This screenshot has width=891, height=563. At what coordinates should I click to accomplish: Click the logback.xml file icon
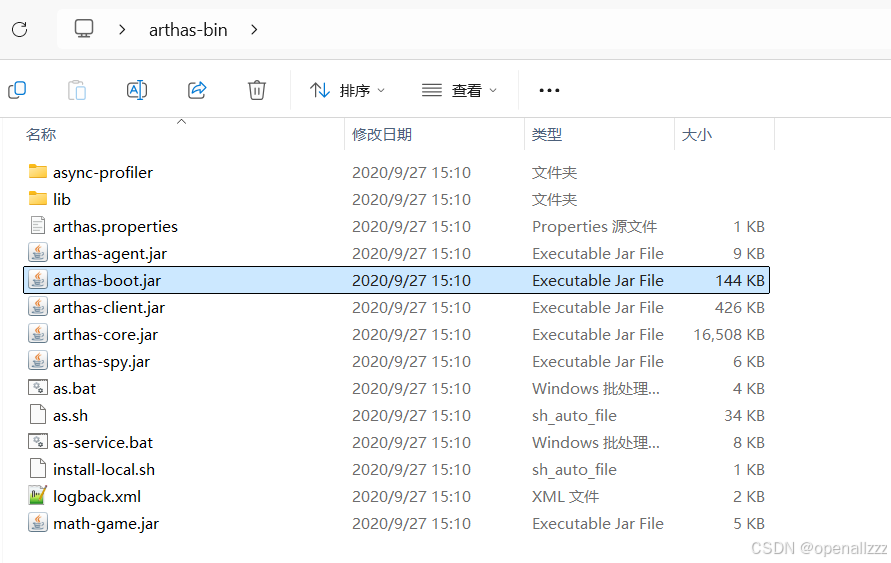(38, 495)
